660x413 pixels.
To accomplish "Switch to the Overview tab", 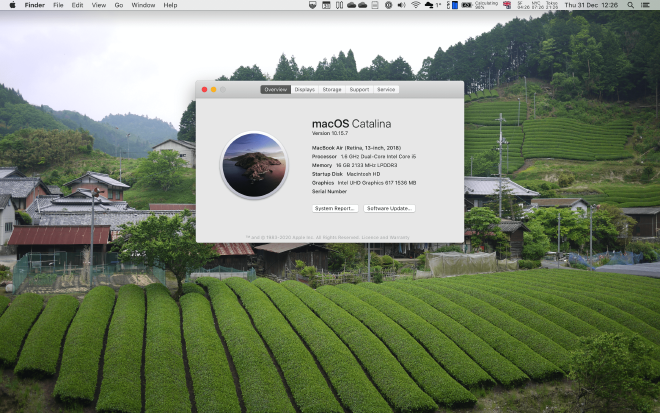I will coord(275,90).
